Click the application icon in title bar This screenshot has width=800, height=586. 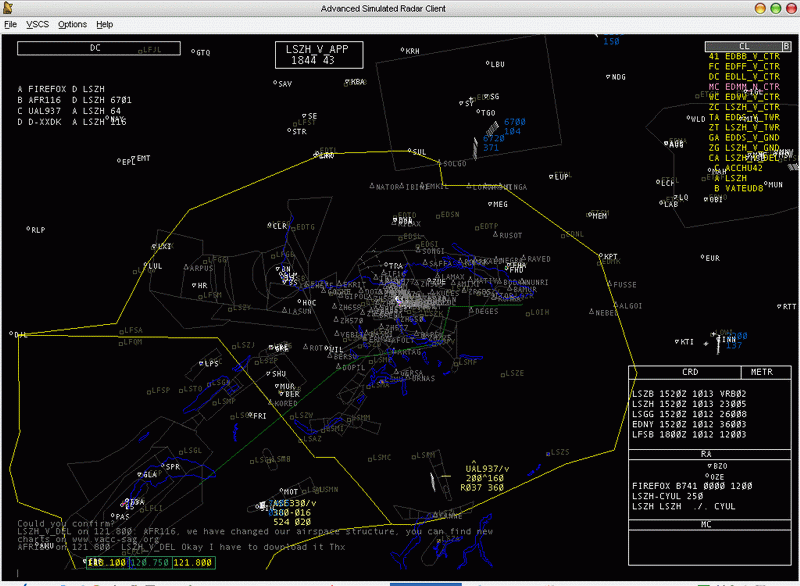click(11, 8)
